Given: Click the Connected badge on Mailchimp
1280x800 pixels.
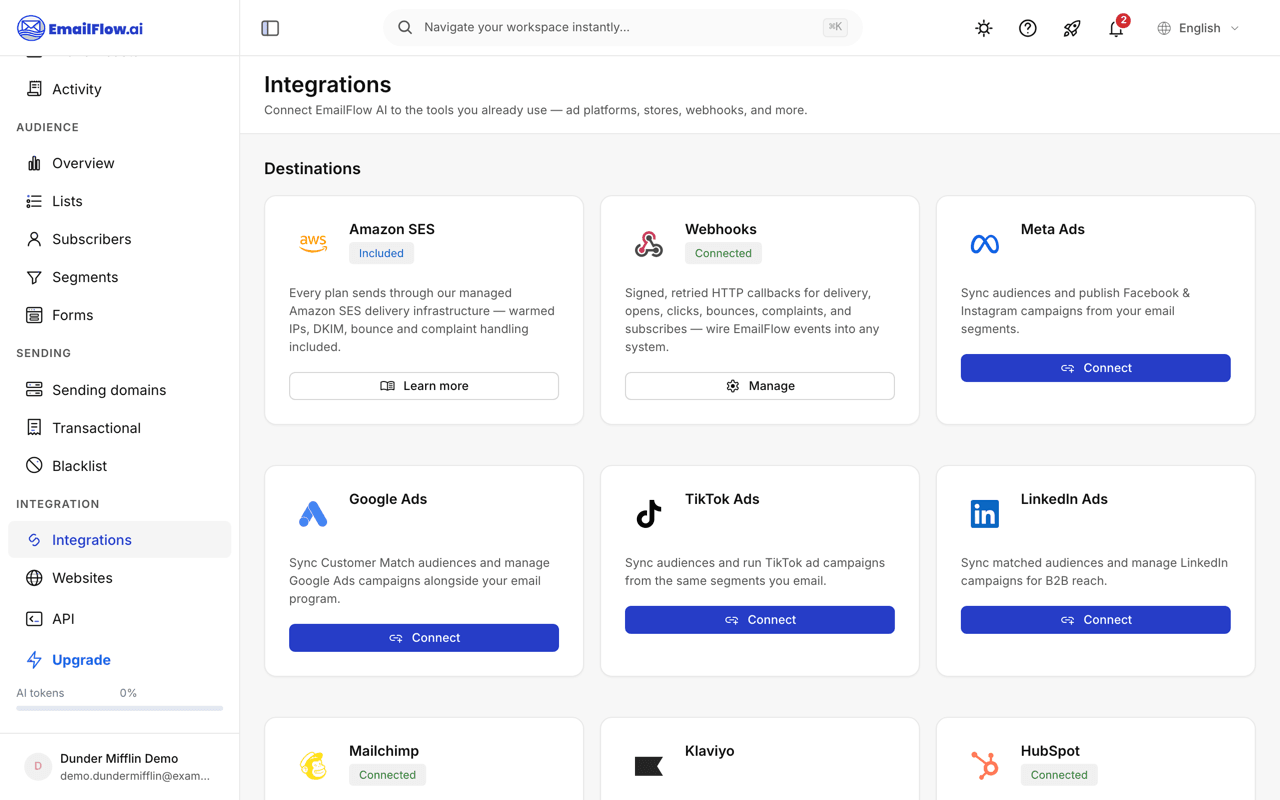Looking at the screenshot, I should pyautogui.click(x=387, y=775).
